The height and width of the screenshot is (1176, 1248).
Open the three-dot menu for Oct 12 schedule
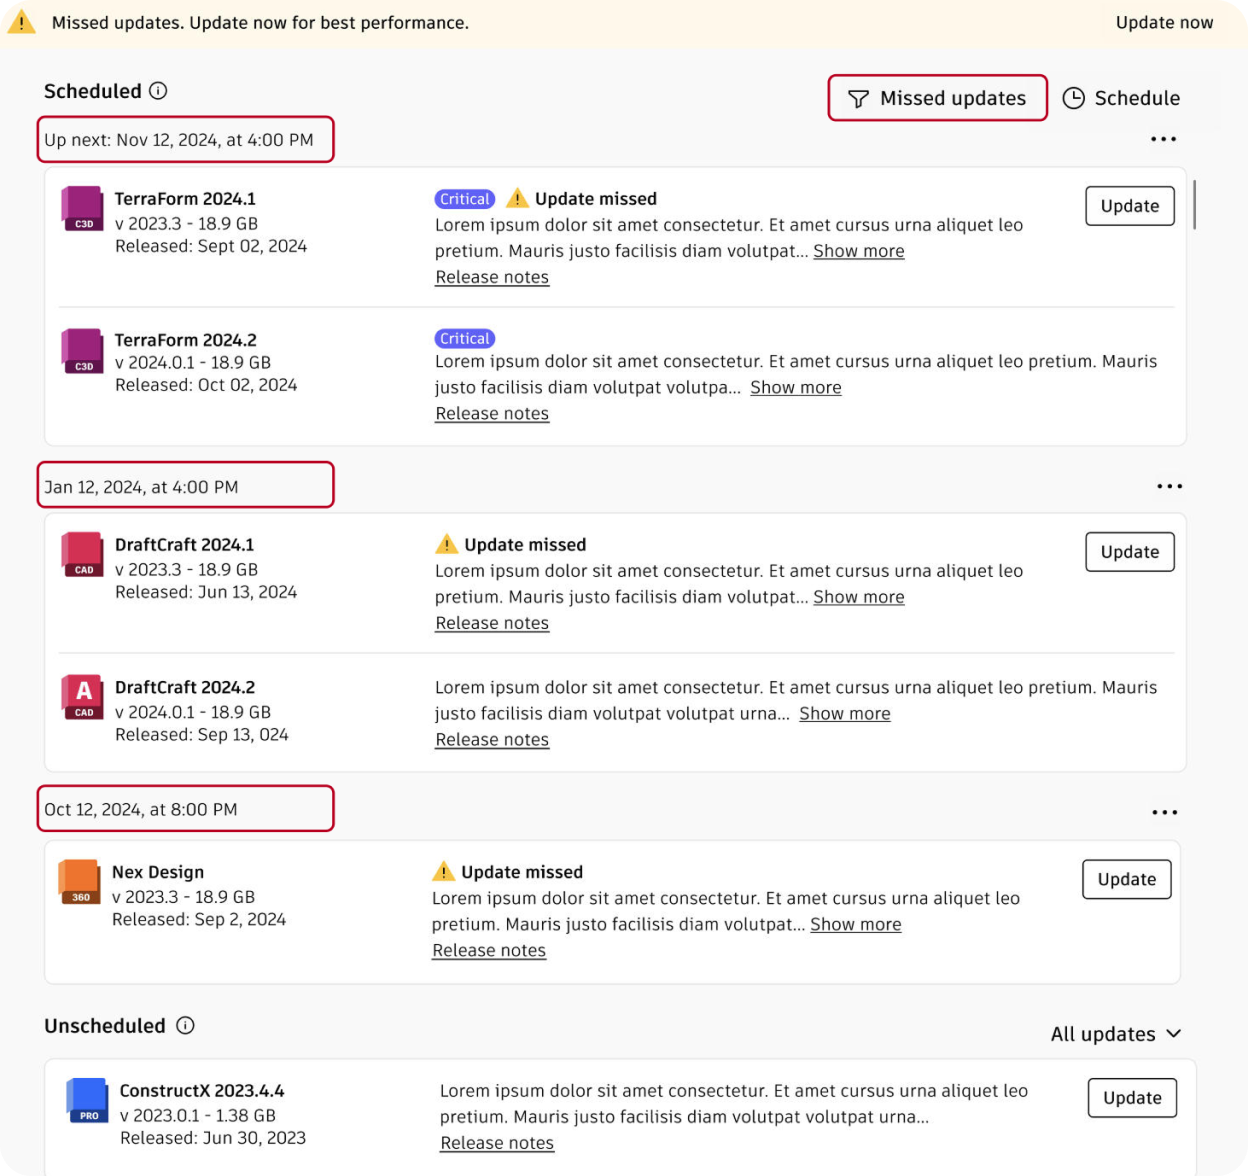click(x=1164, y=812)
